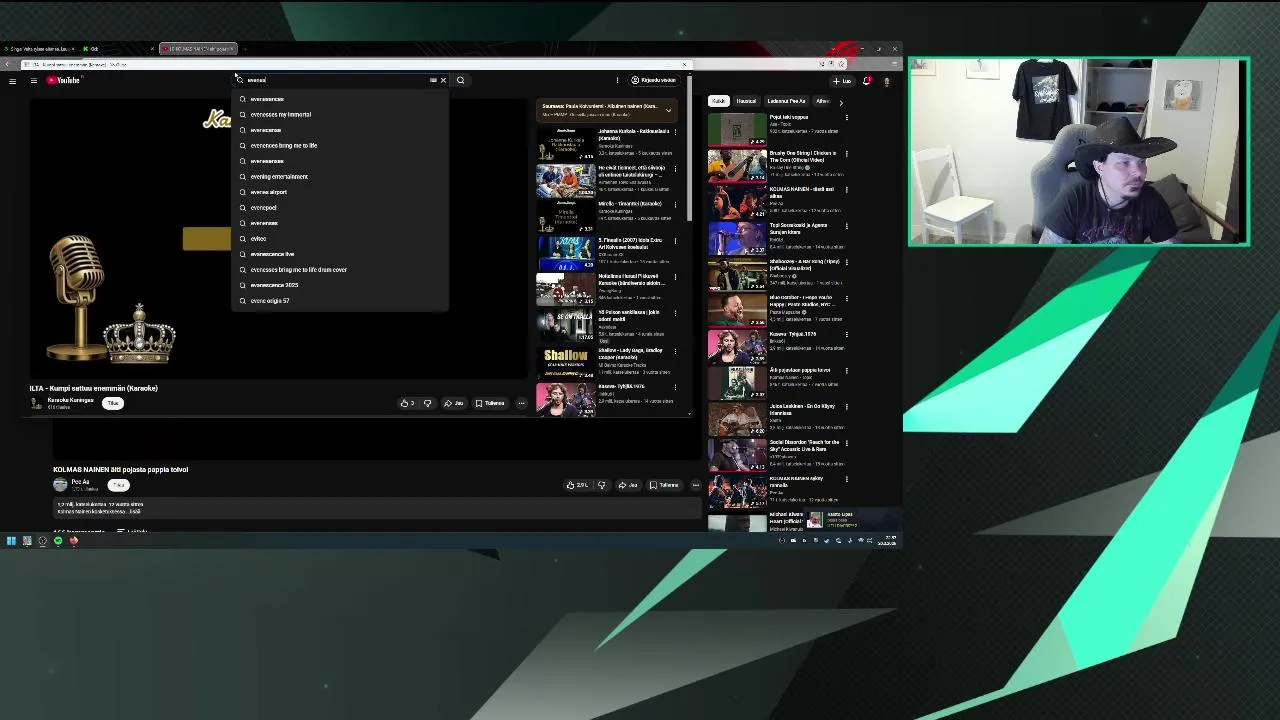This screenshot has width=1280, height=720.
Task: Share the KOLMAS NAINEN video with Jaa
Action: point(628,485)
